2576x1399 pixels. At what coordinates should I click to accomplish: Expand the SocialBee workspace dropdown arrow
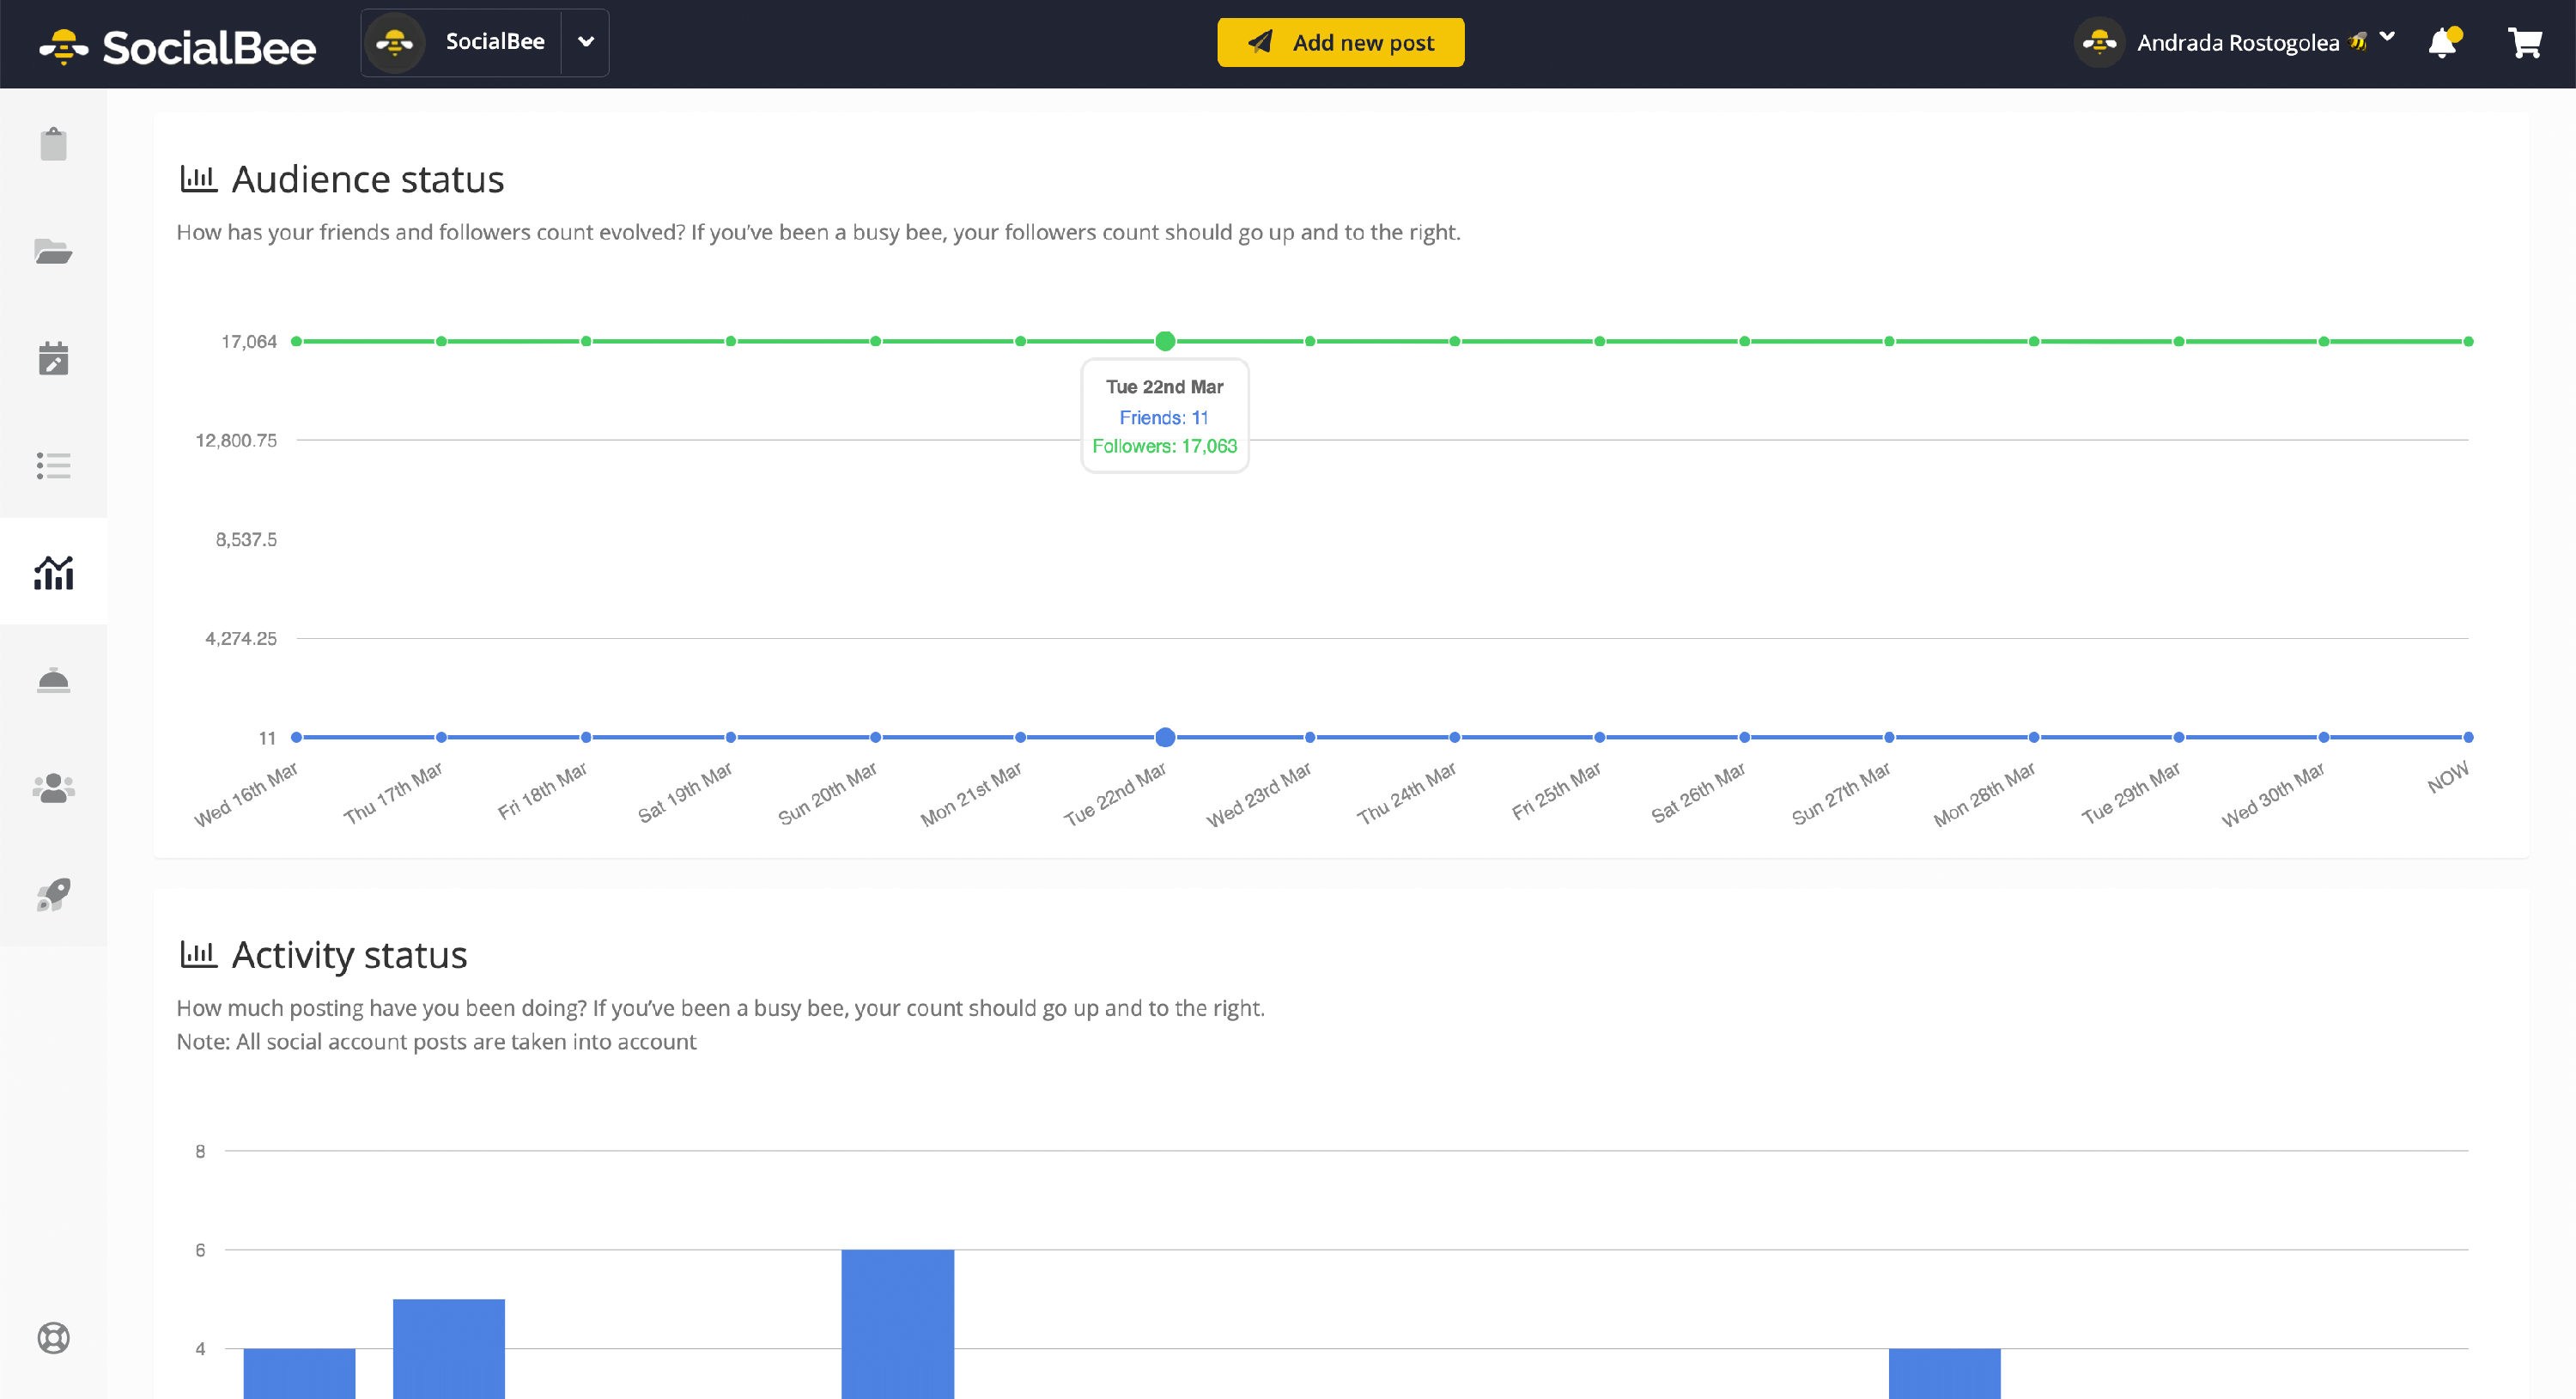(x=586, y=42)
